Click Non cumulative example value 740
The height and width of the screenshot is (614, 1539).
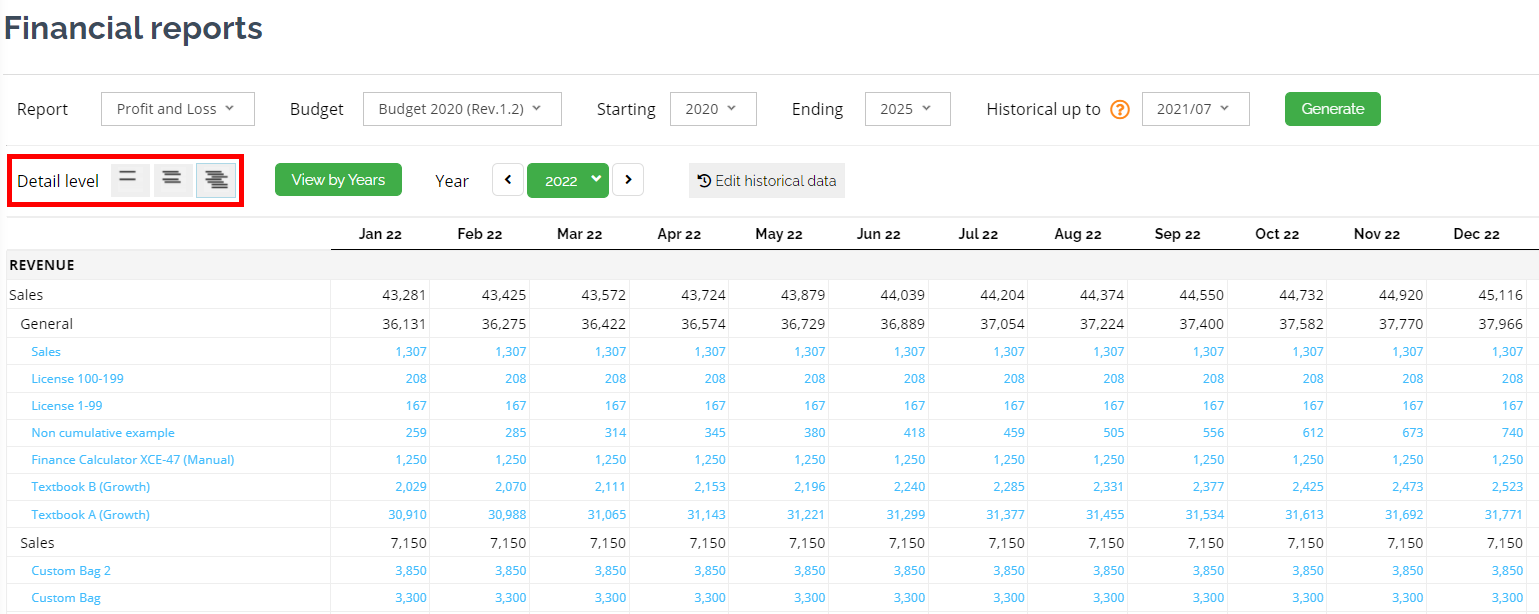(x=1511, y=433)
